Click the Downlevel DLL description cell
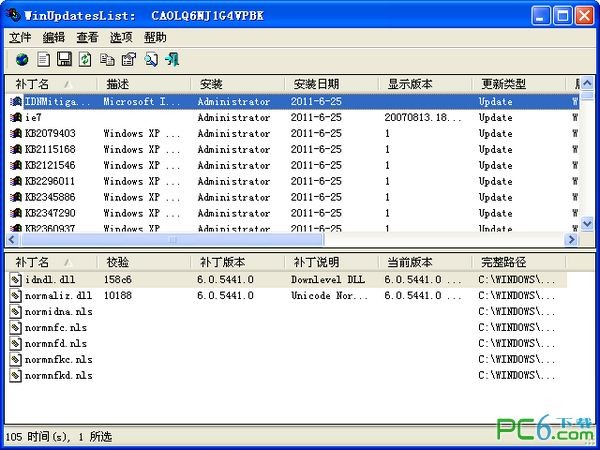600x450 pixels. coord(328,280)
